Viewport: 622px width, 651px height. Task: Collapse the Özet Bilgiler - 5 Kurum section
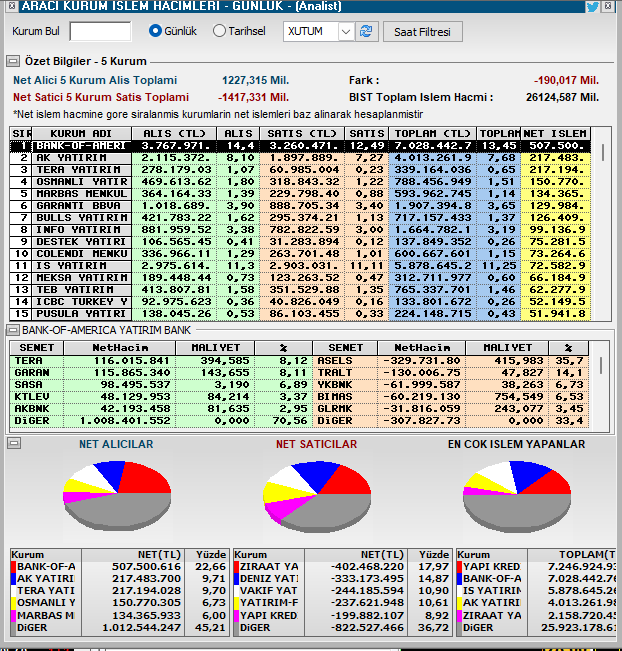15,62
